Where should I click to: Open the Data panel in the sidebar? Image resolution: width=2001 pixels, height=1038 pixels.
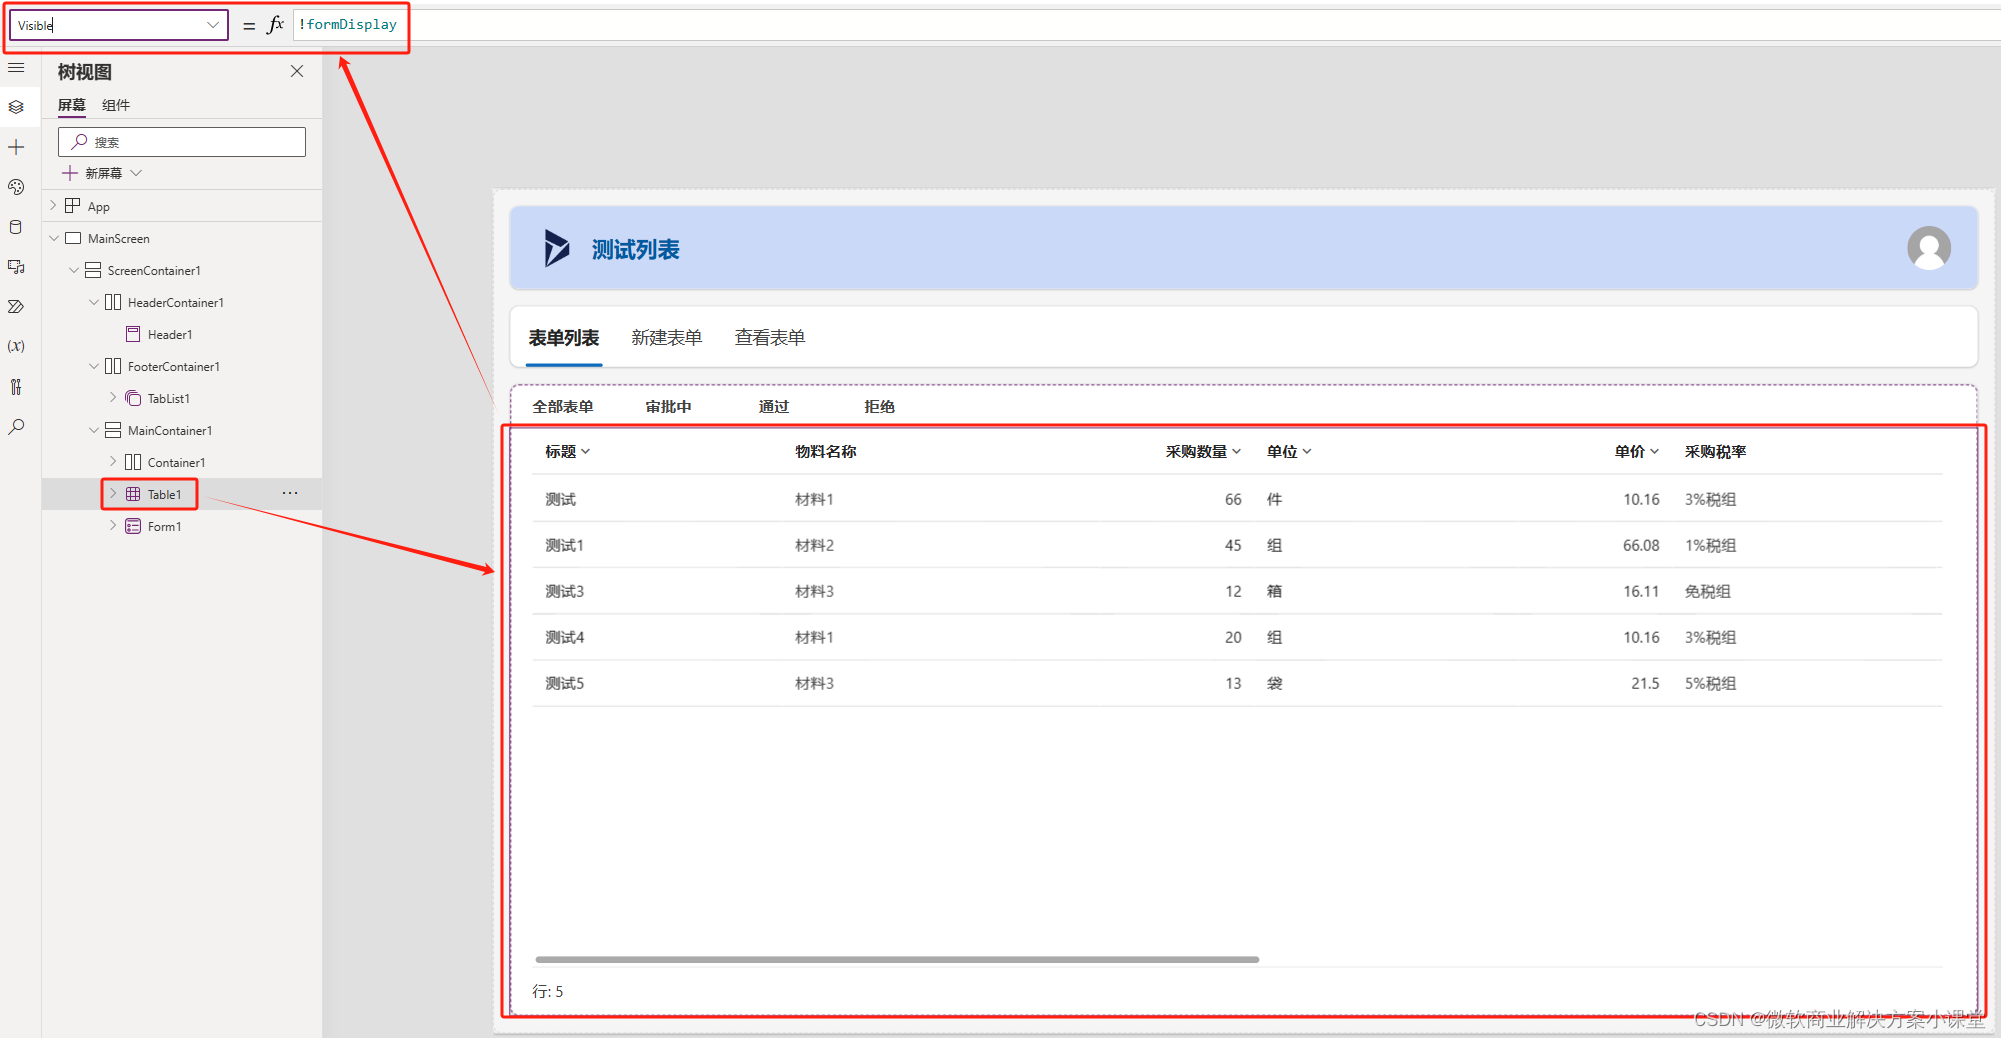click(16, 226)
